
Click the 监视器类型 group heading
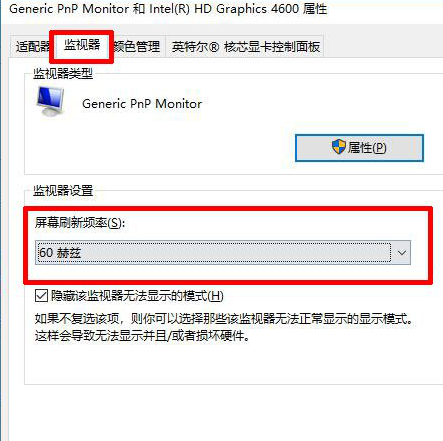click(63, 73)
